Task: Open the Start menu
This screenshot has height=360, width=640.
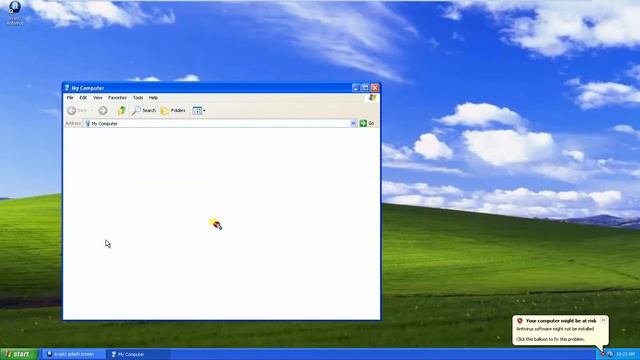Action: pos(19,354)
